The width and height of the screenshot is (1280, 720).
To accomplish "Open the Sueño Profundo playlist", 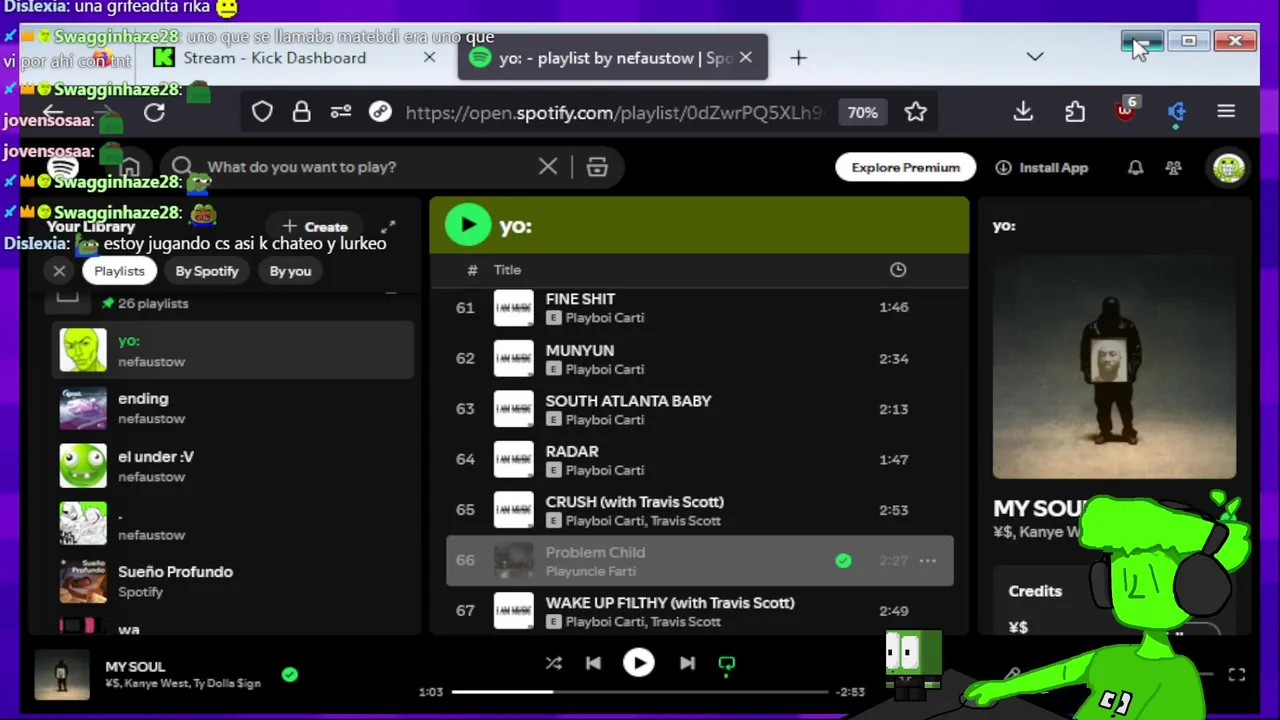I will pyautogui.click(x=233, y=581).
